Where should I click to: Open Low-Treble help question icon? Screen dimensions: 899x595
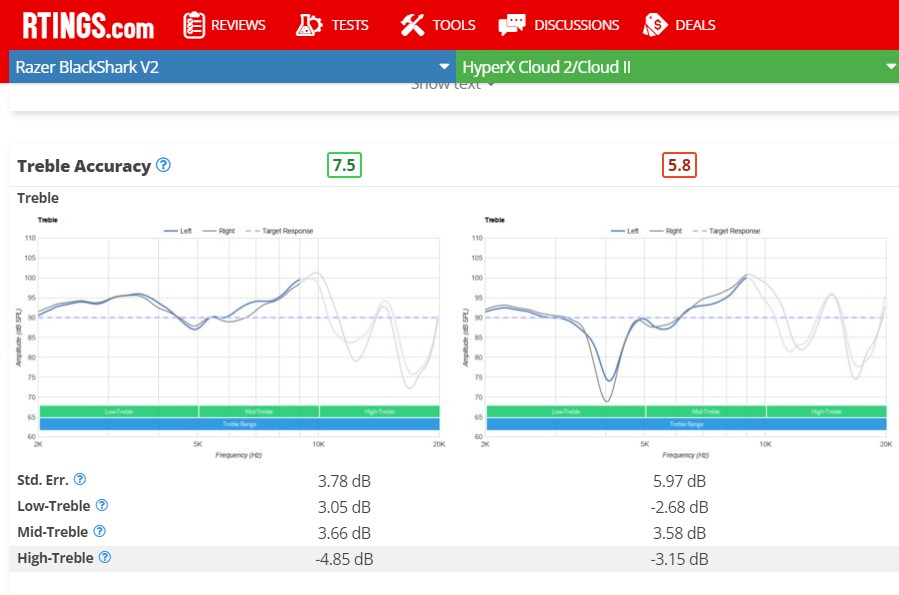tap(101, 505)
